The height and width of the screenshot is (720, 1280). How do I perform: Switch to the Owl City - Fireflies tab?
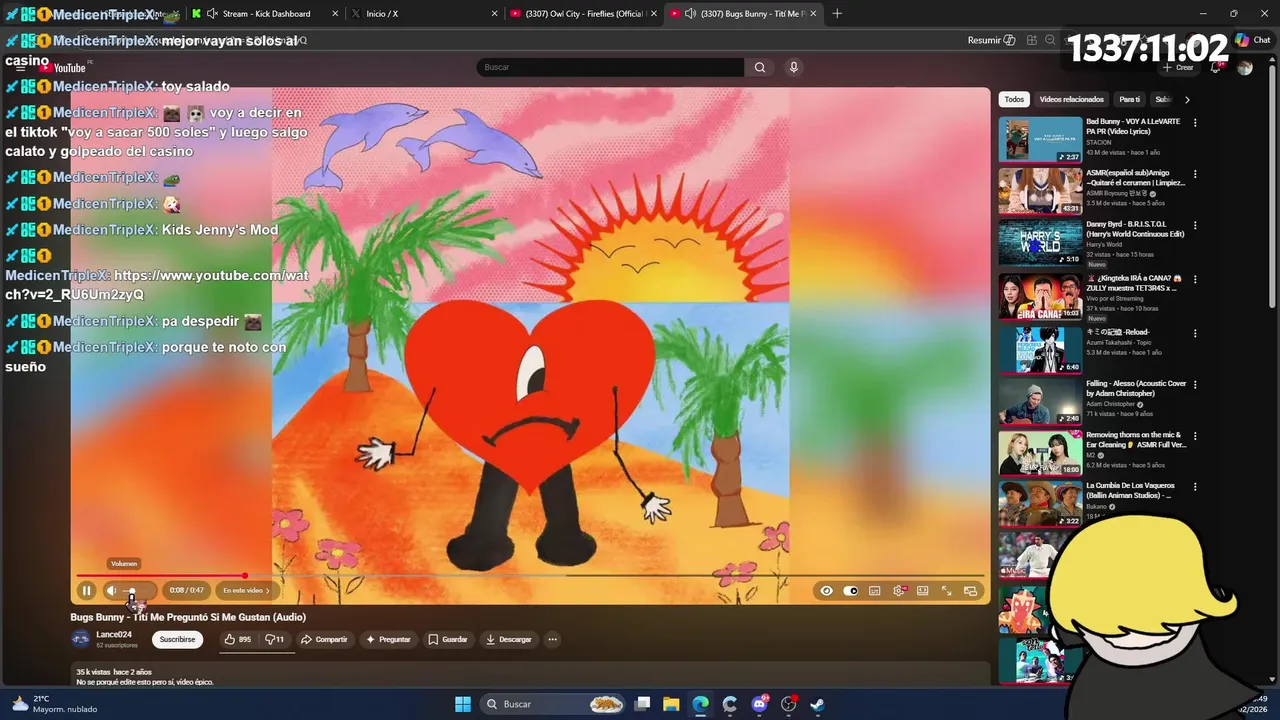[x=583, y=14]
